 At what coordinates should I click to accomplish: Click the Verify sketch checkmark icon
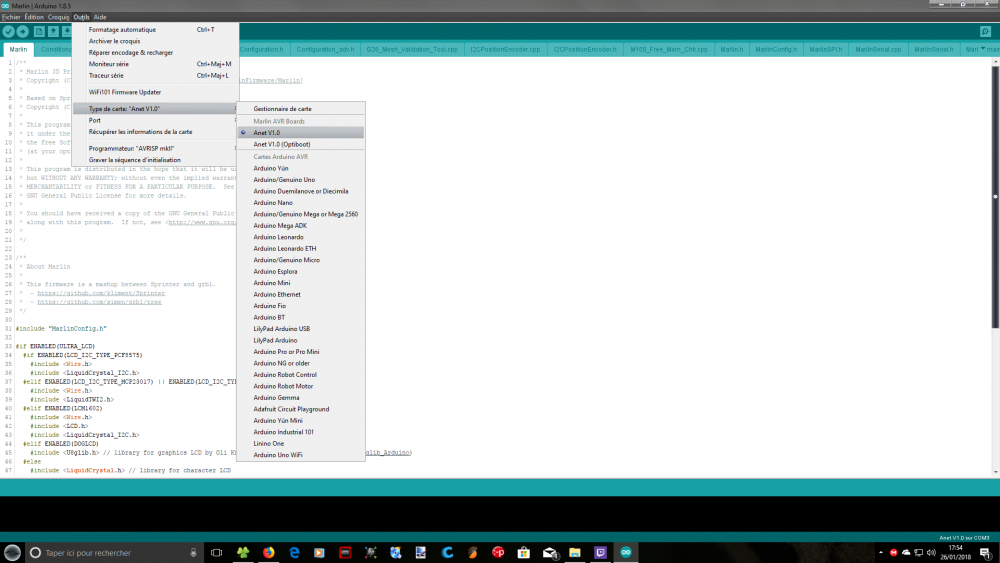tap(8, 31)
